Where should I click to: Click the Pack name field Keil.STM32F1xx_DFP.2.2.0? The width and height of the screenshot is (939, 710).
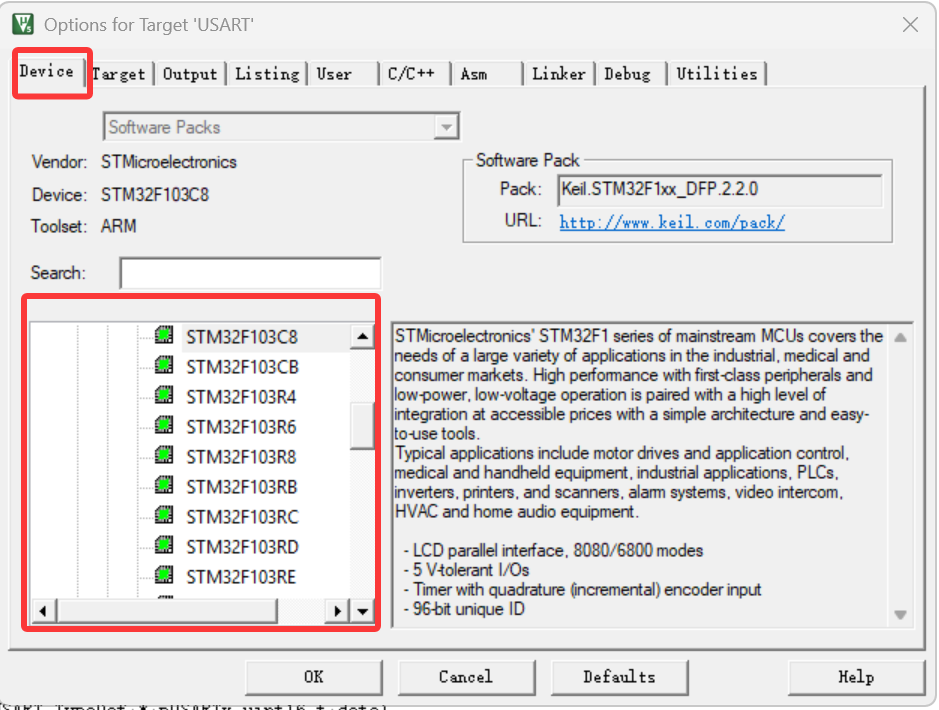pyautogui.click(x=720, y=190)
